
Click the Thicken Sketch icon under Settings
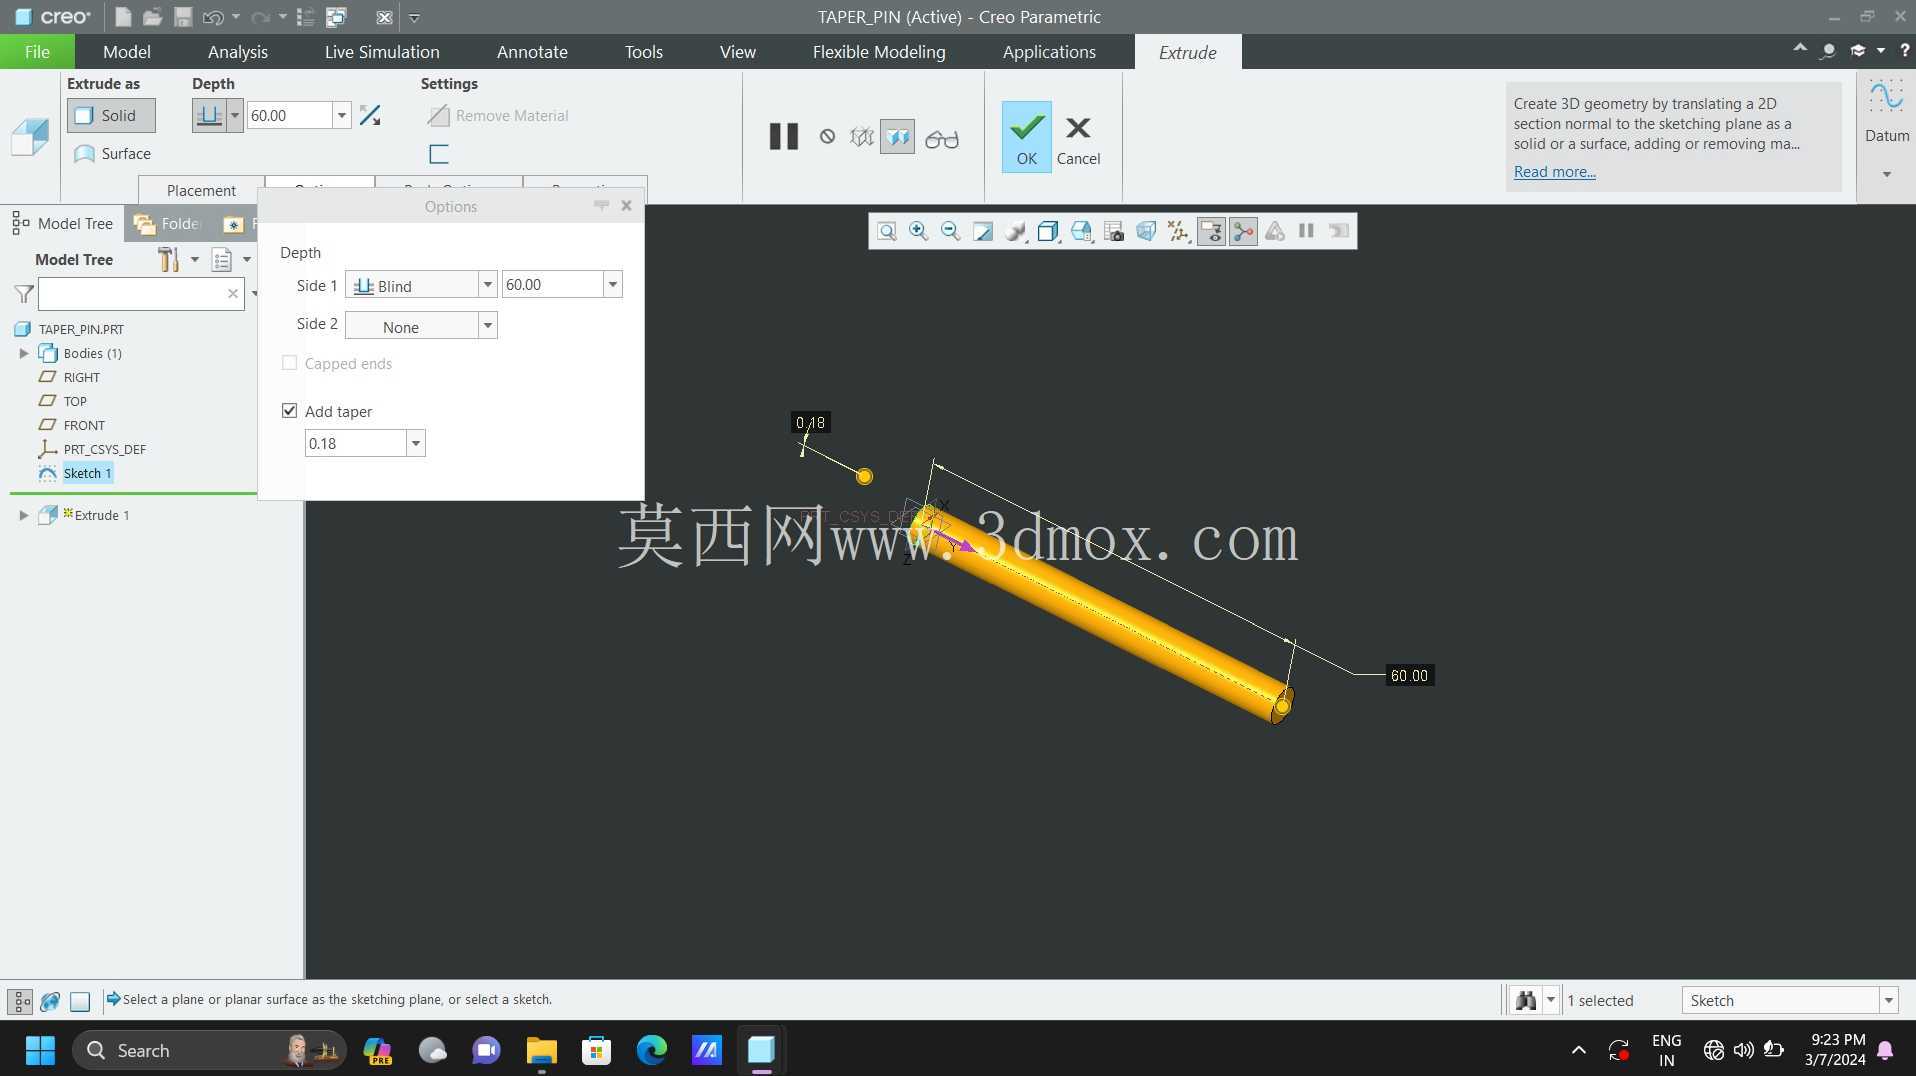point(438,154)
